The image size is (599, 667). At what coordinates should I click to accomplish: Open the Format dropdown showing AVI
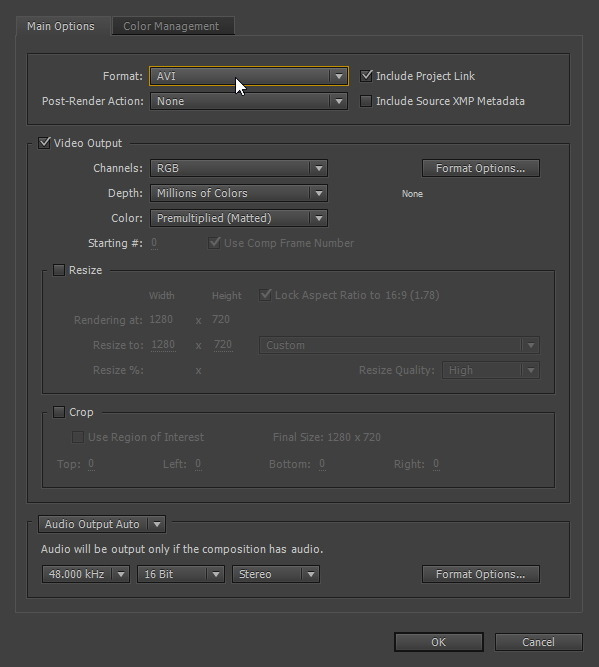249,76
